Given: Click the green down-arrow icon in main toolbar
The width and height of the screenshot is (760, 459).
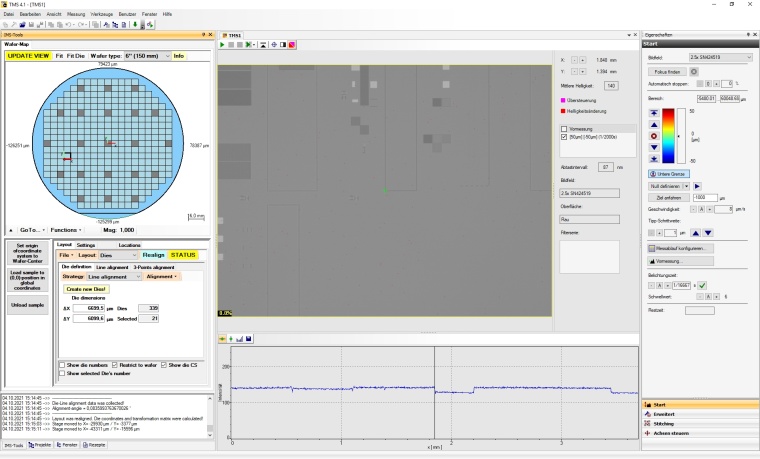Looking at the screenshot, I should [x=135, y=23].
